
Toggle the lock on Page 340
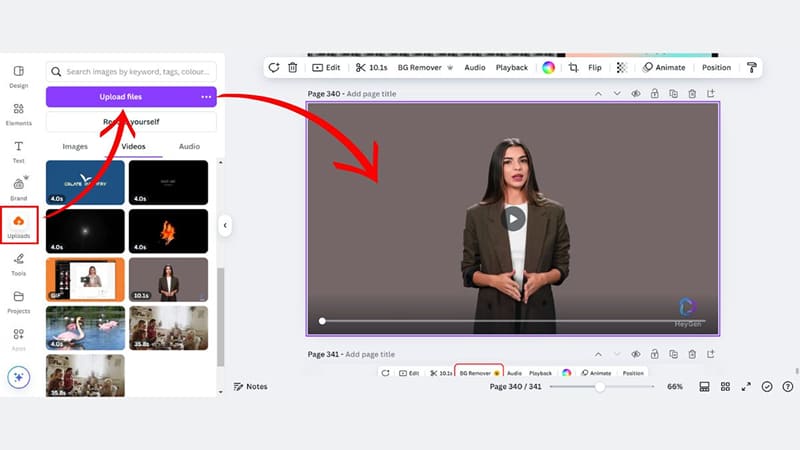tap(654, 93)
